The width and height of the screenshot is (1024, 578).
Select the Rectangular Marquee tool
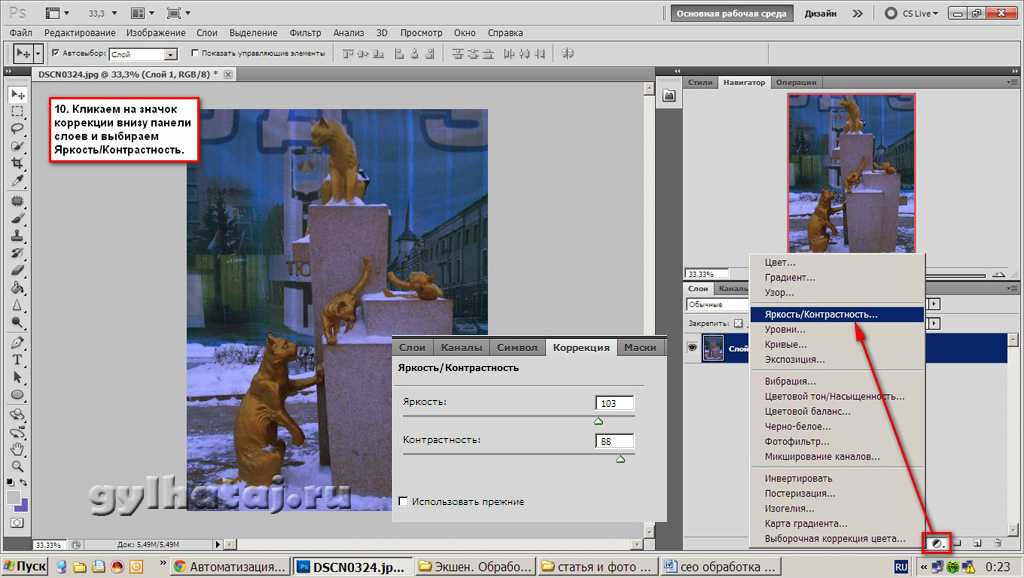[x=17, y=111]
